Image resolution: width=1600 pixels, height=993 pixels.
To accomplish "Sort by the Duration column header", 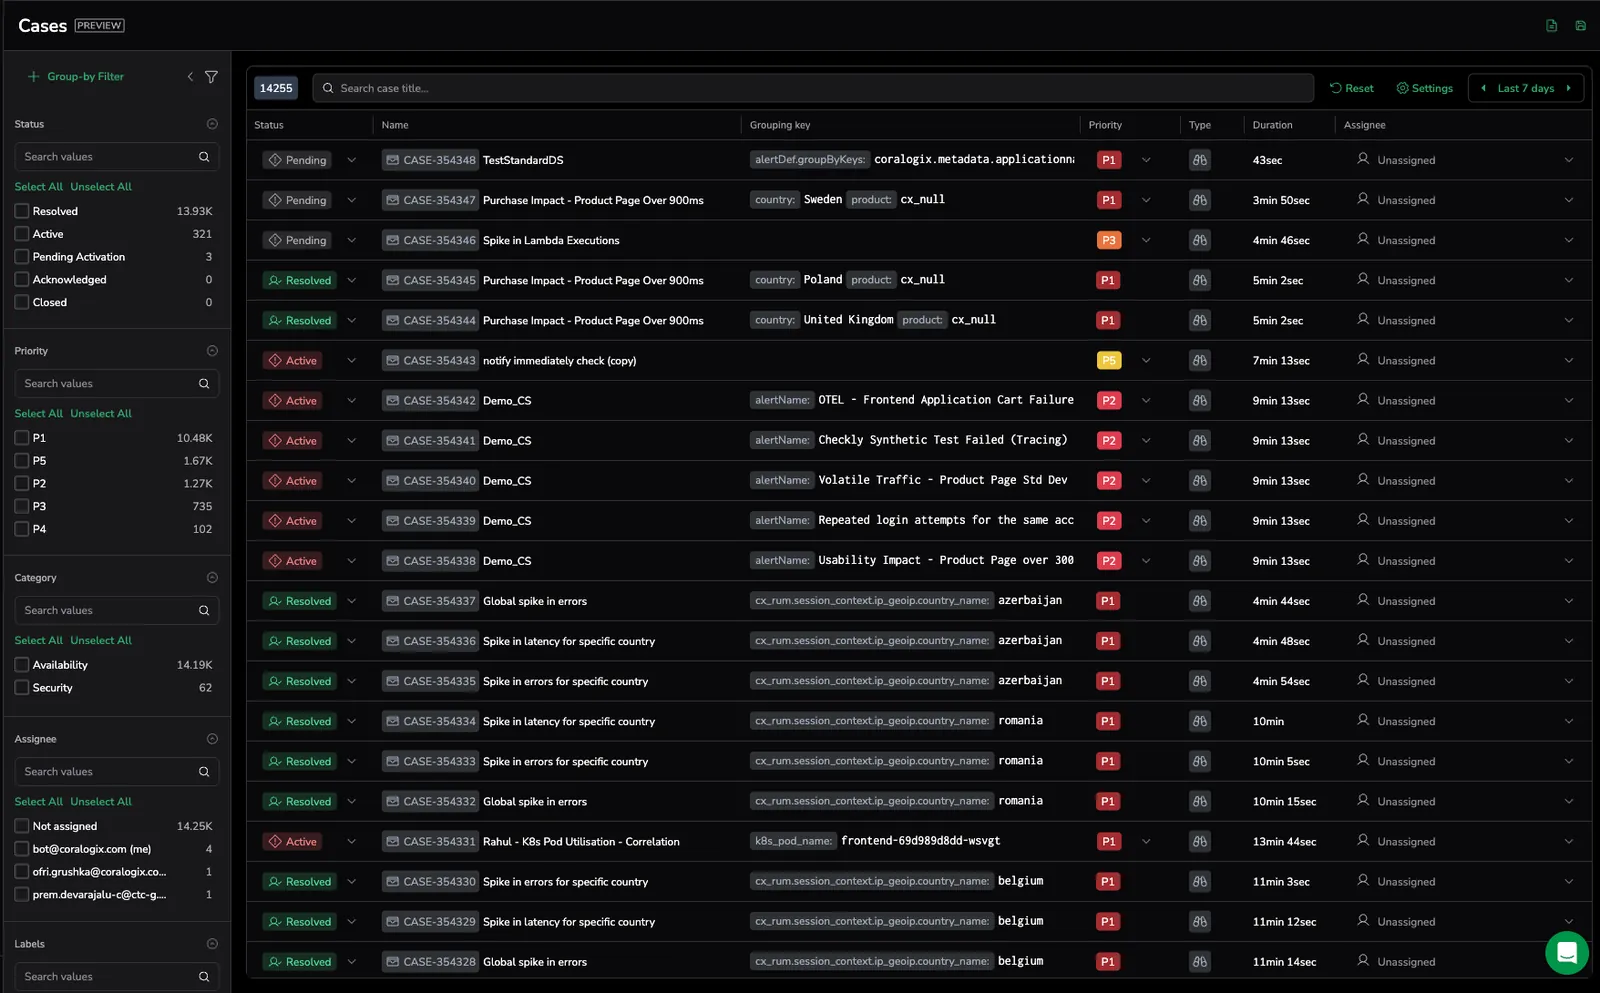I will 1272,125.
